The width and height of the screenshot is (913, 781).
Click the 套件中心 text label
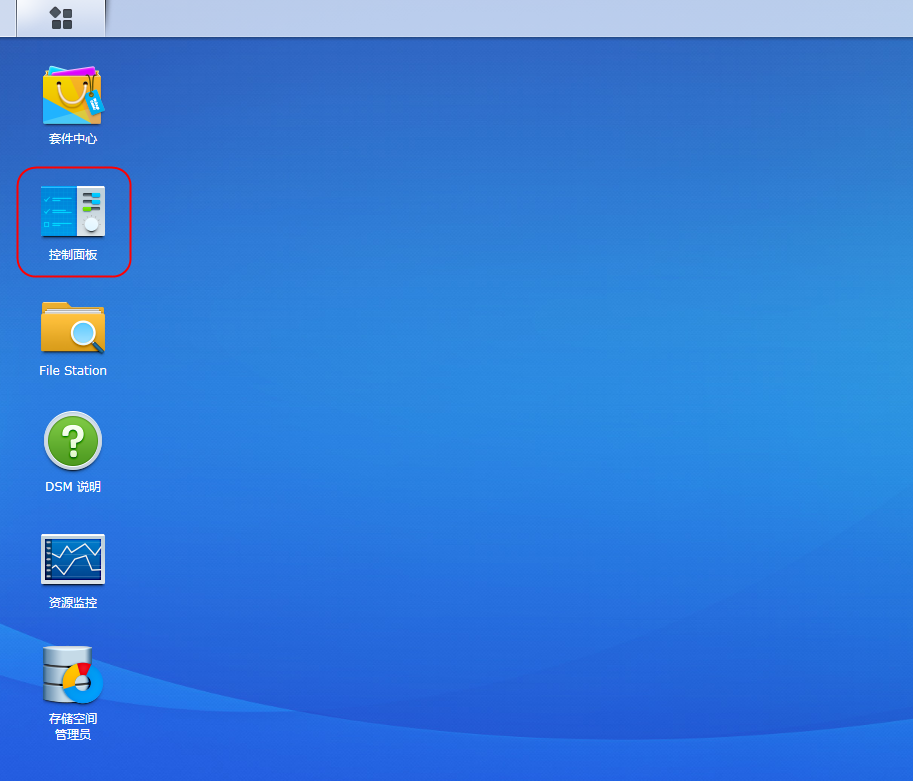click(x=73, y=139)
